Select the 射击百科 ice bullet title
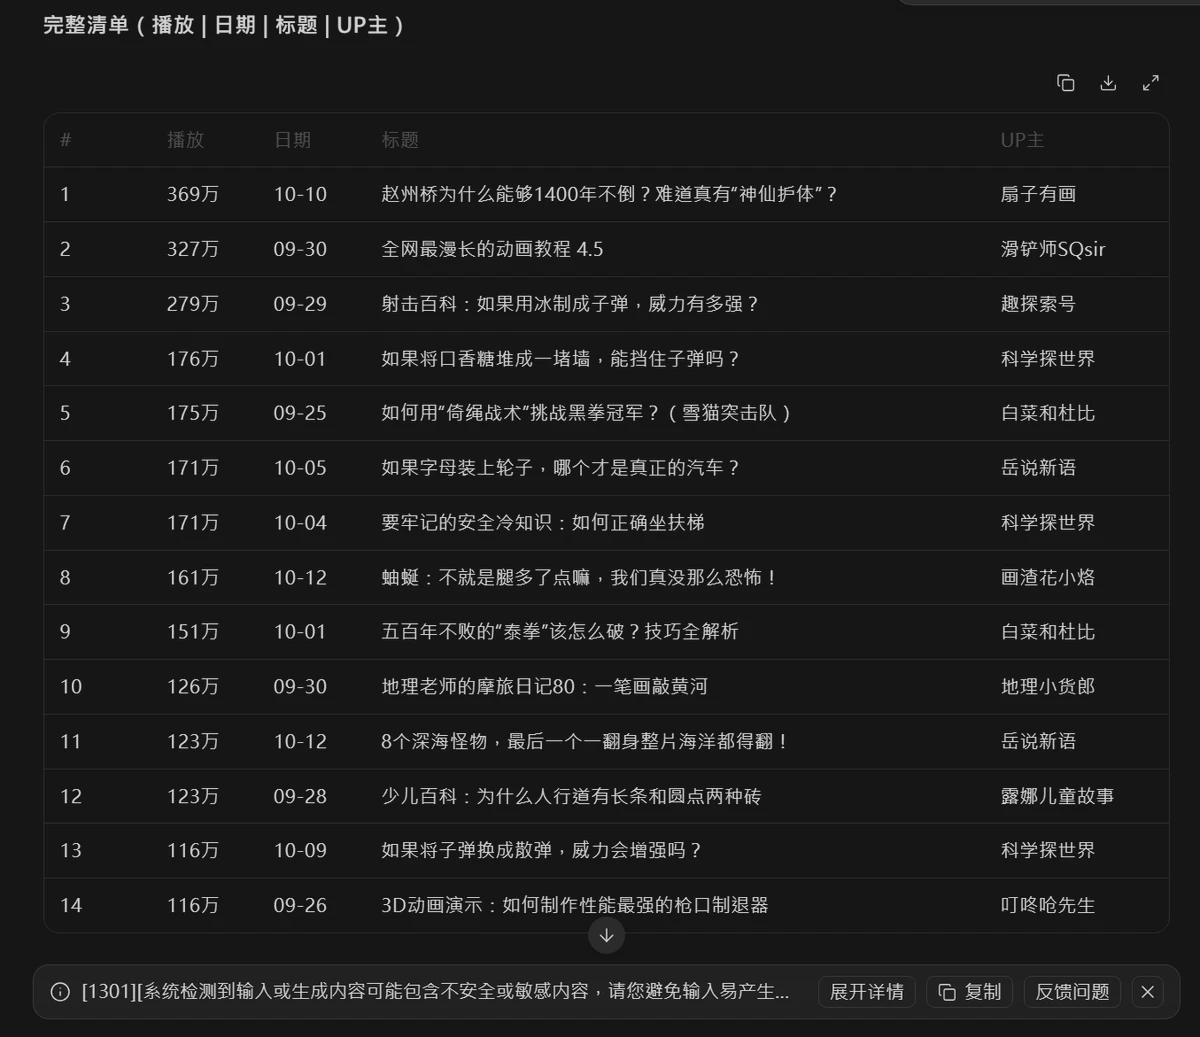 (x=570, y=304)
